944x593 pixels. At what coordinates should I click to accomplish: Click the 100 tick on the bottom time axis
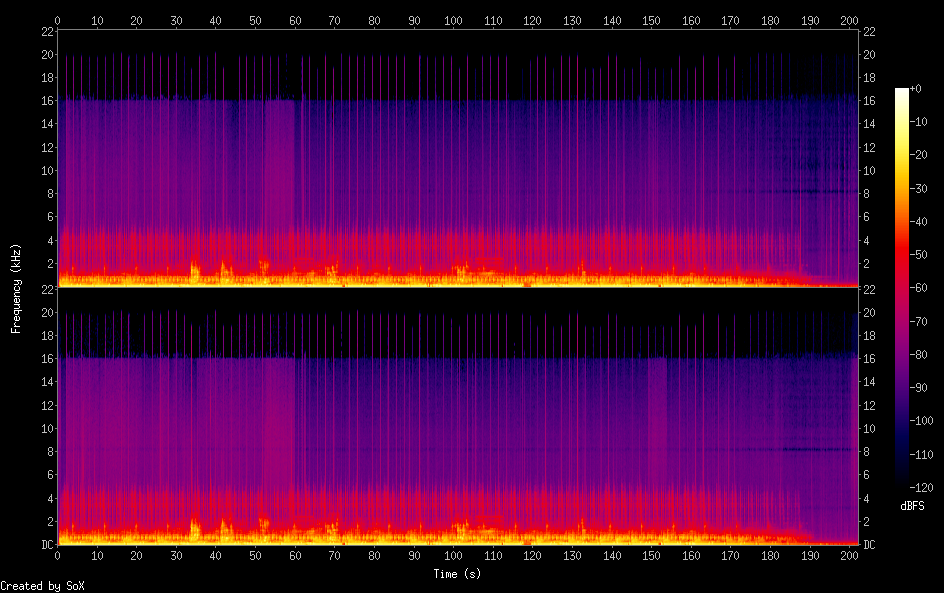[x=453, y=554]
